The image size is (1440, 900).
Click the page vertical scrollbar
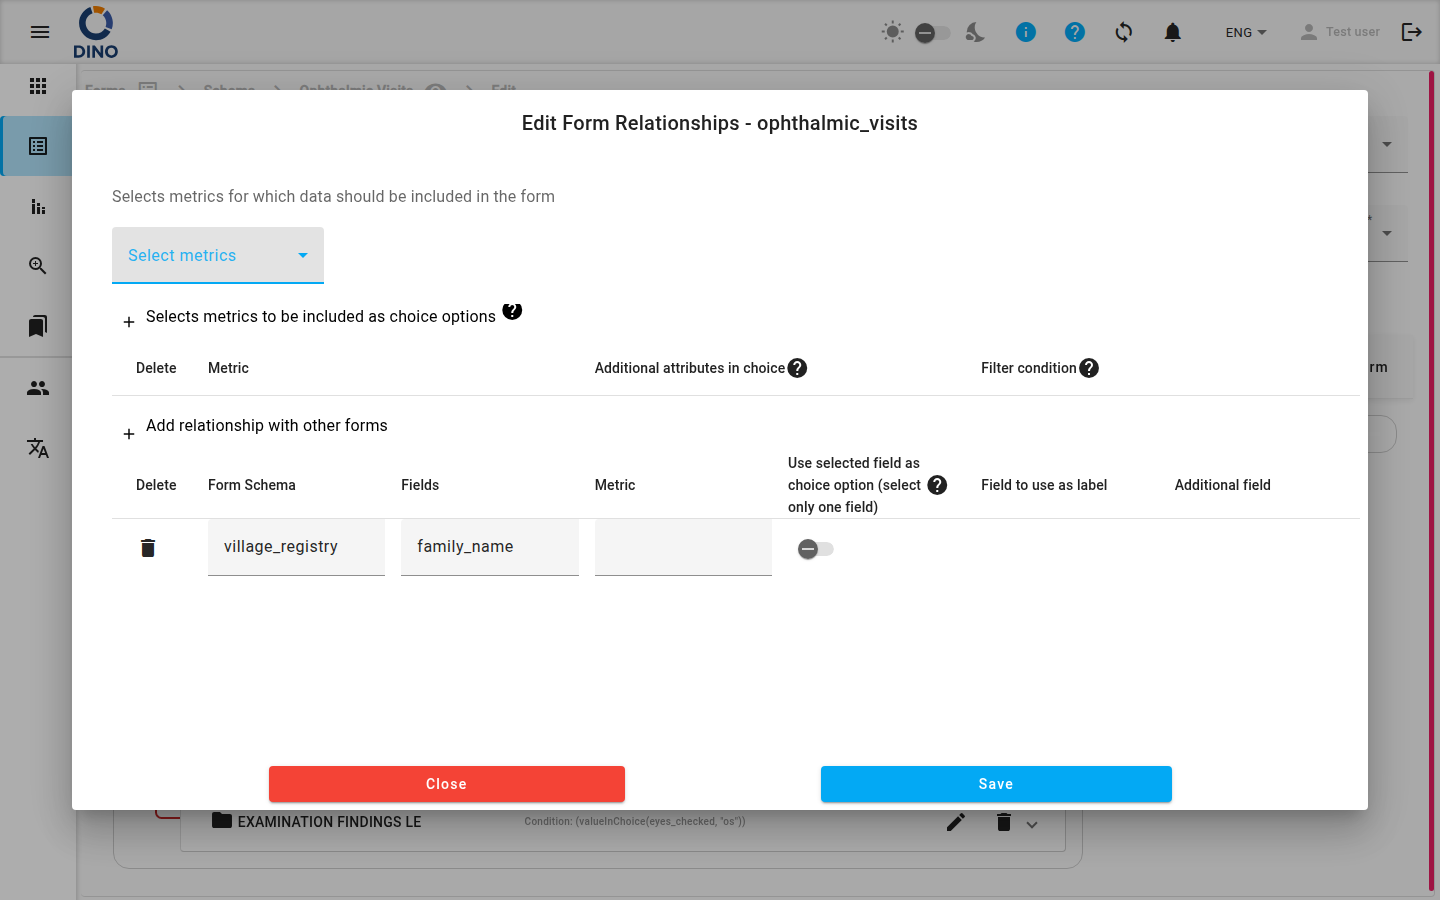pos(1432,480)
